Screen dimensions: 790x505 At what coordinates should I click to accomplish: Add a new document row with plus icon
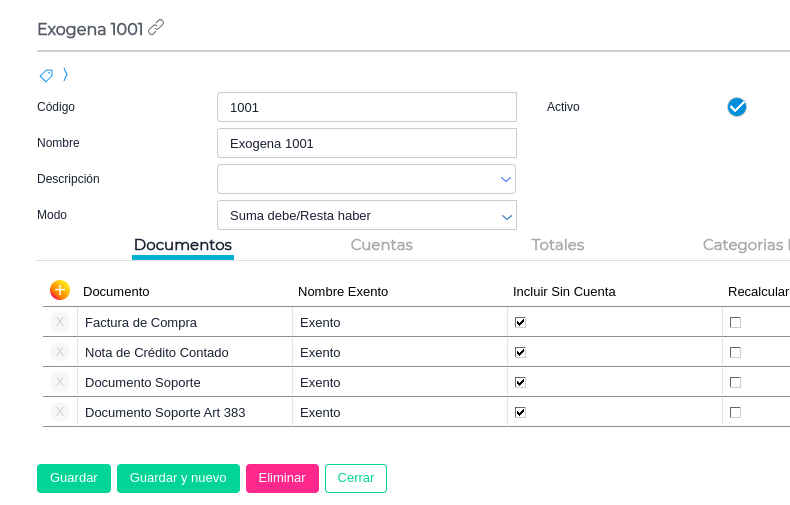tap(60, 290)
